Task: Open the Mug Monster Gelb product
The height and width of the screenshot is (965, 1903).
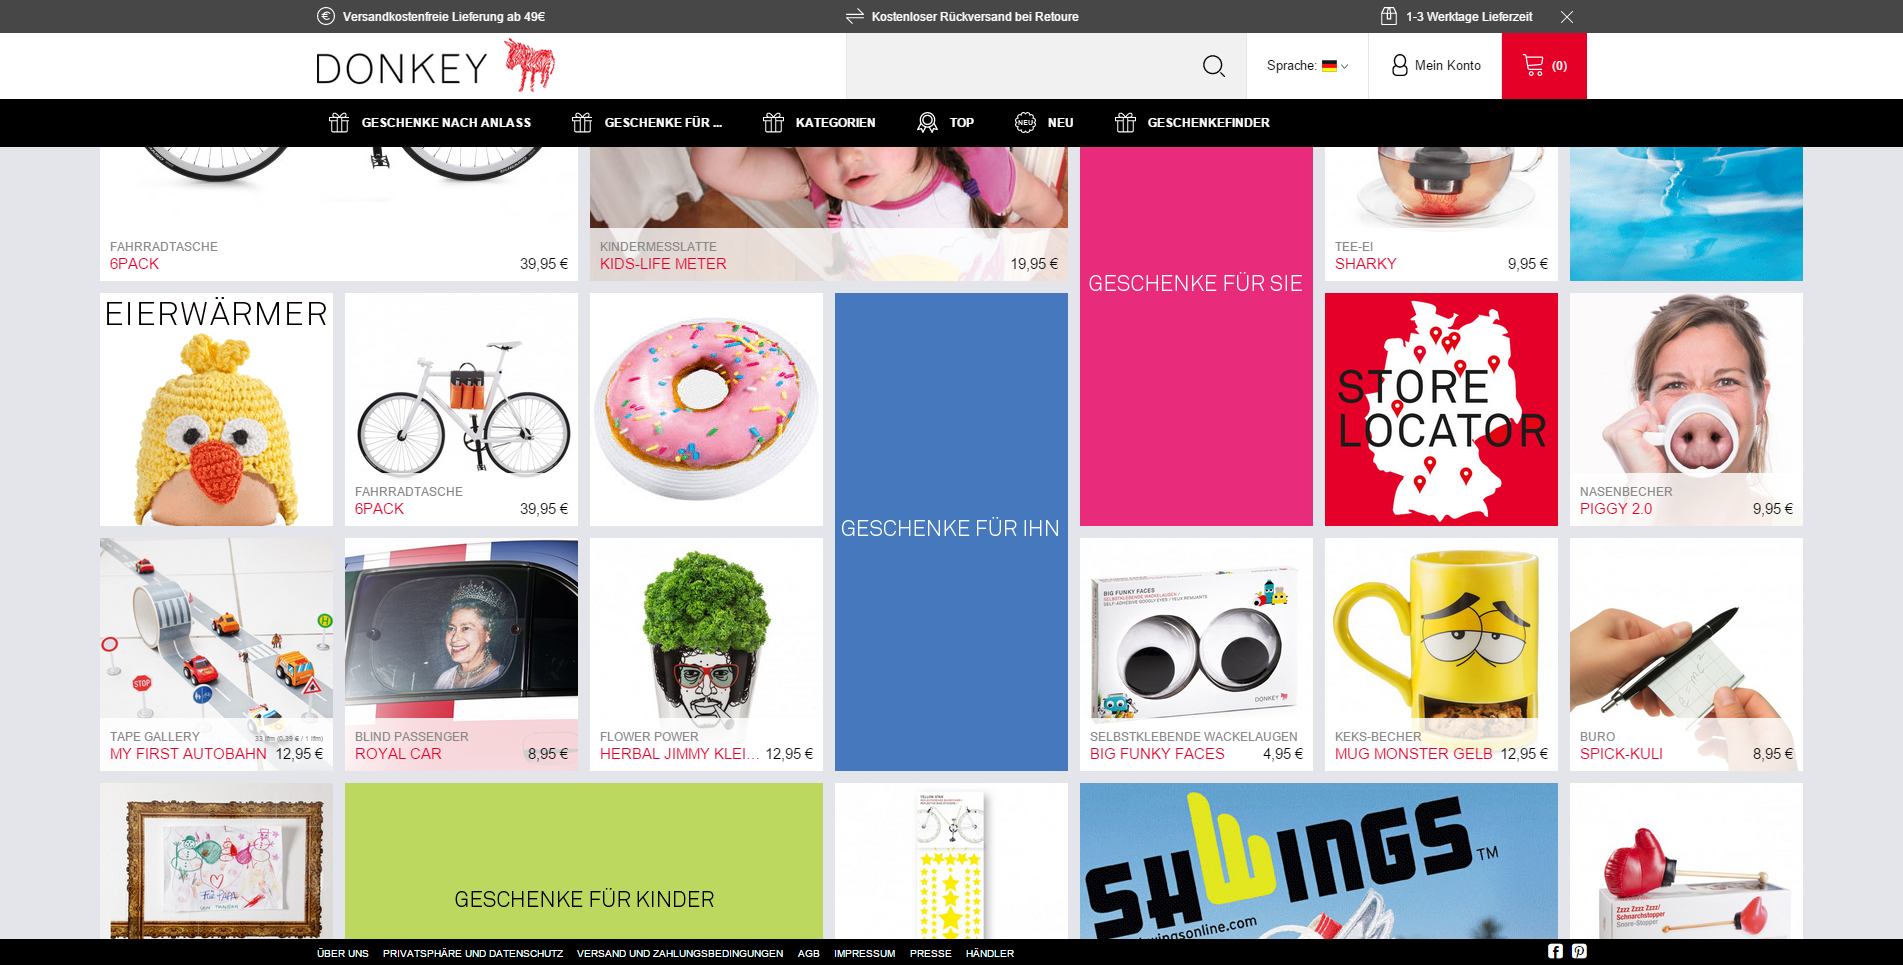Action: 1440,654
